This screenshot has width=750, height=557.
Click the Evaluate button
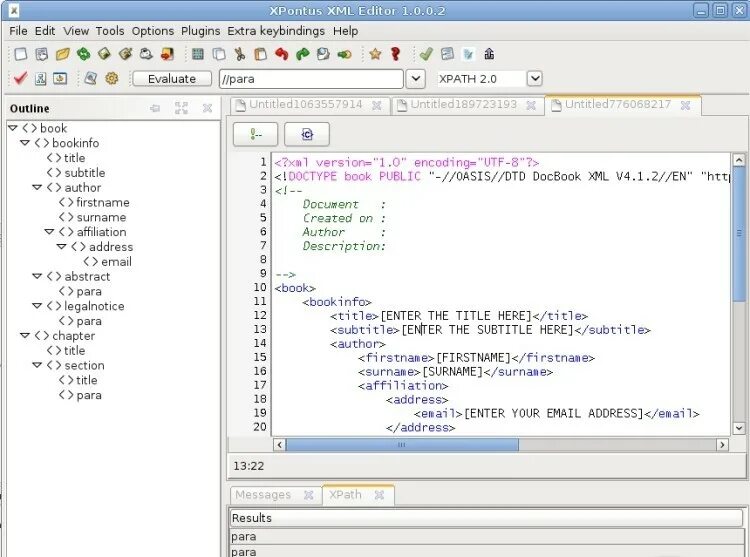tap(172, 79)
